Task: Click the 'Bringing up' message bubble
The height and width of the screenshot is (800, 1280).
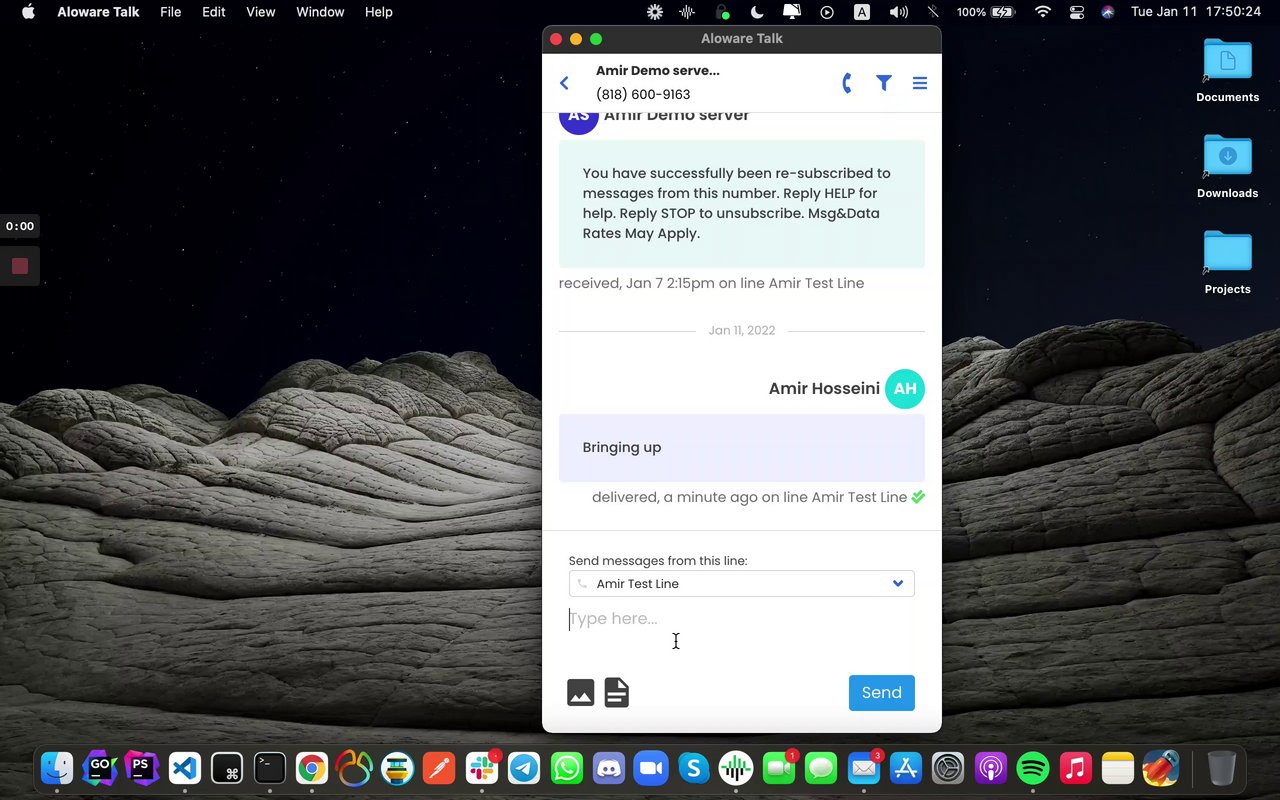Action: 741,448
